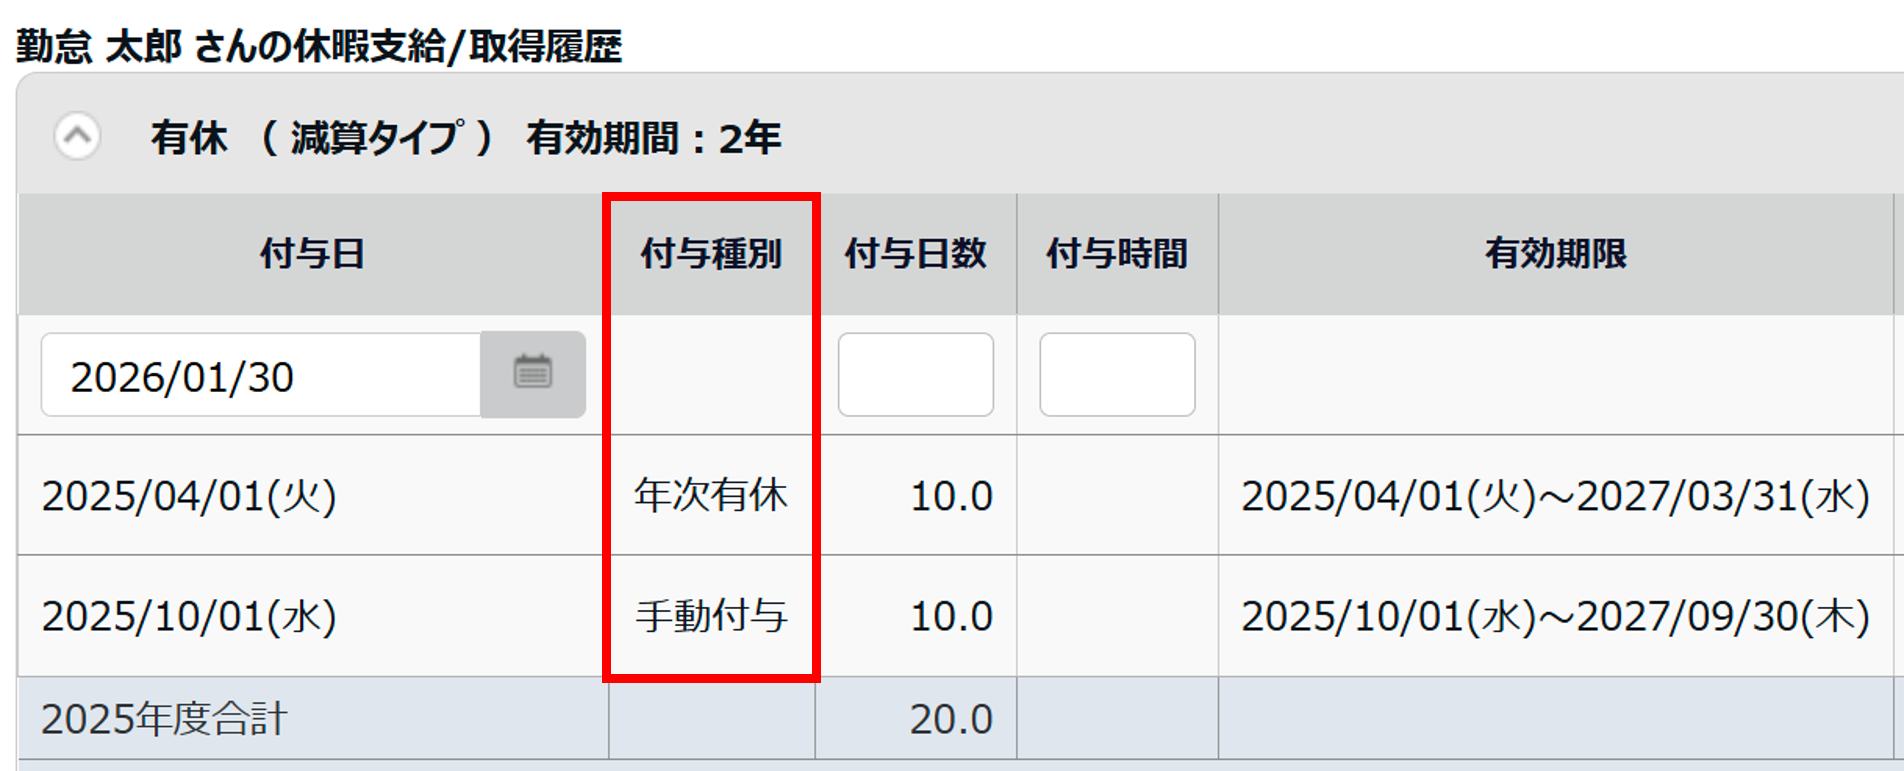Collapse the 有休 section with chevron
The width and height of the screenshot is (1904, 771).
point(77,136)
